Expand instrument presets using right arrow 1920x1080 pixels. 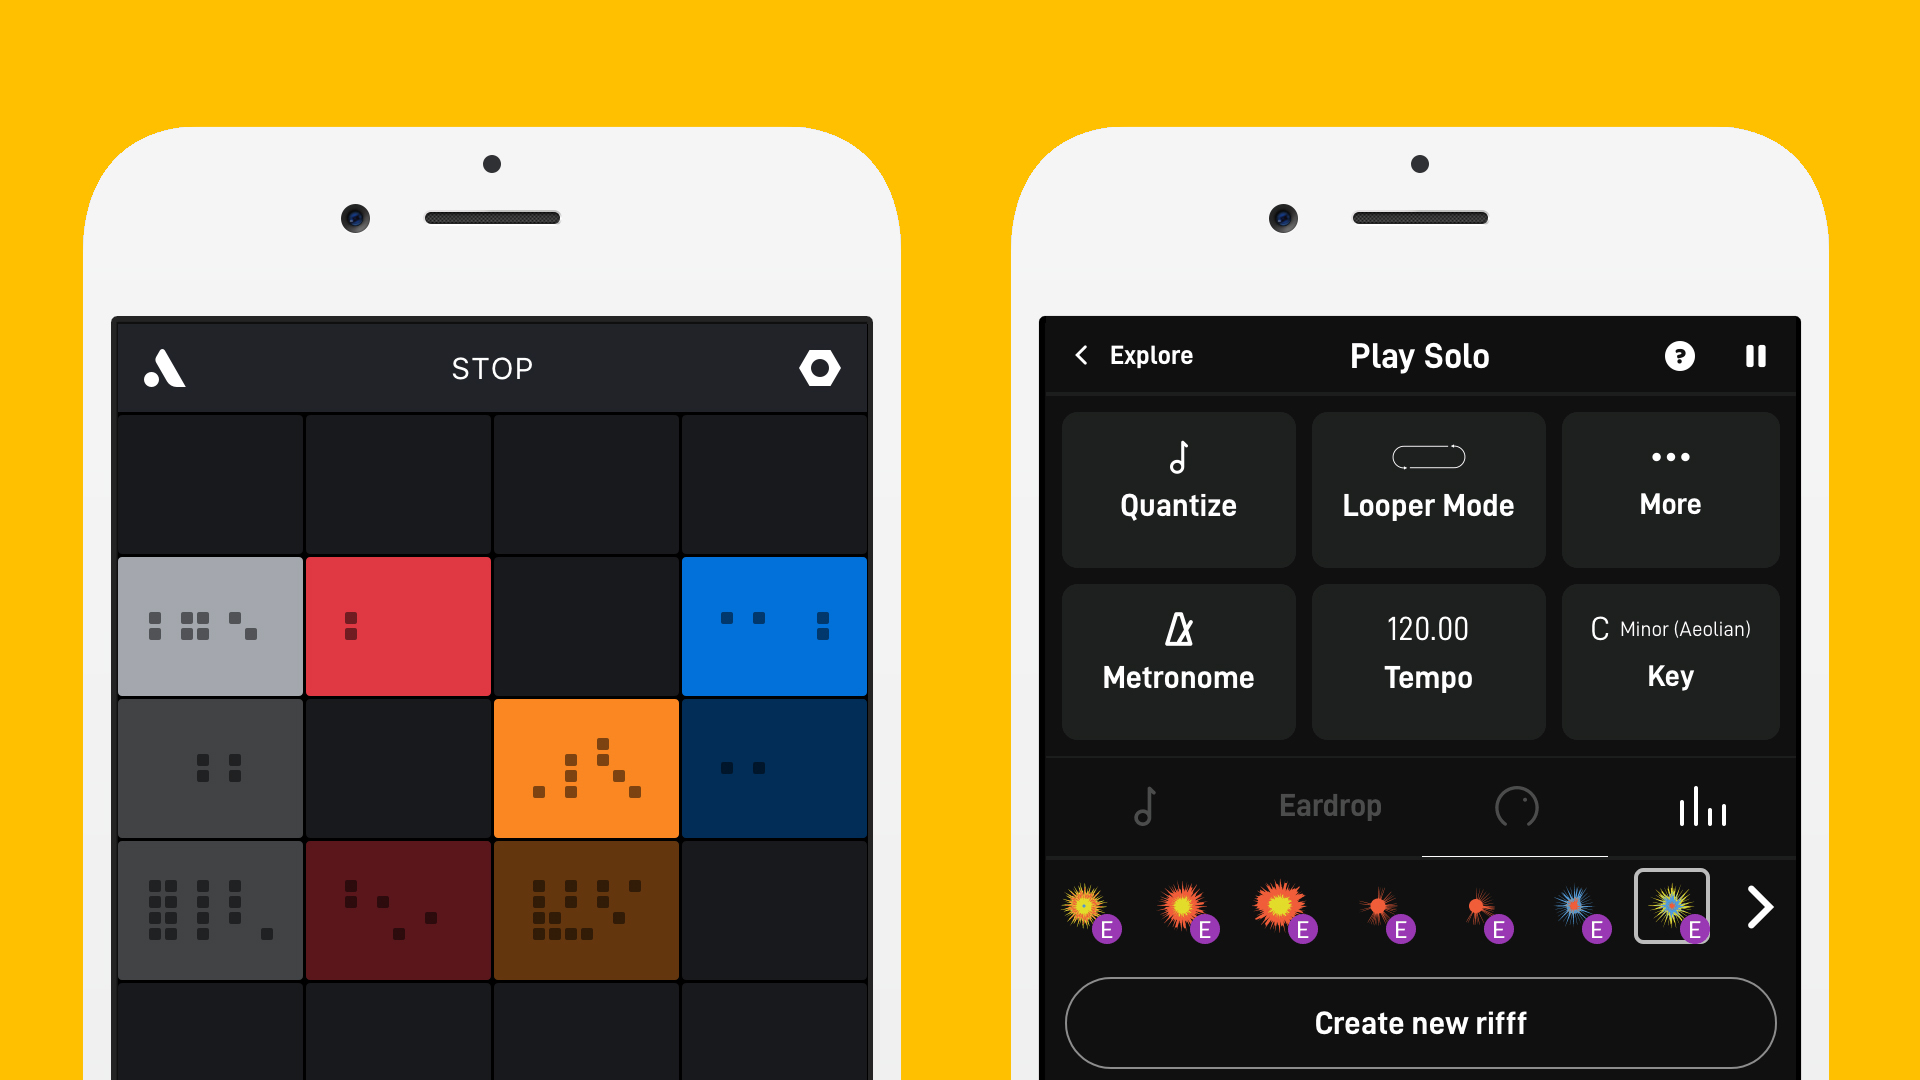tap(1759, 906)
